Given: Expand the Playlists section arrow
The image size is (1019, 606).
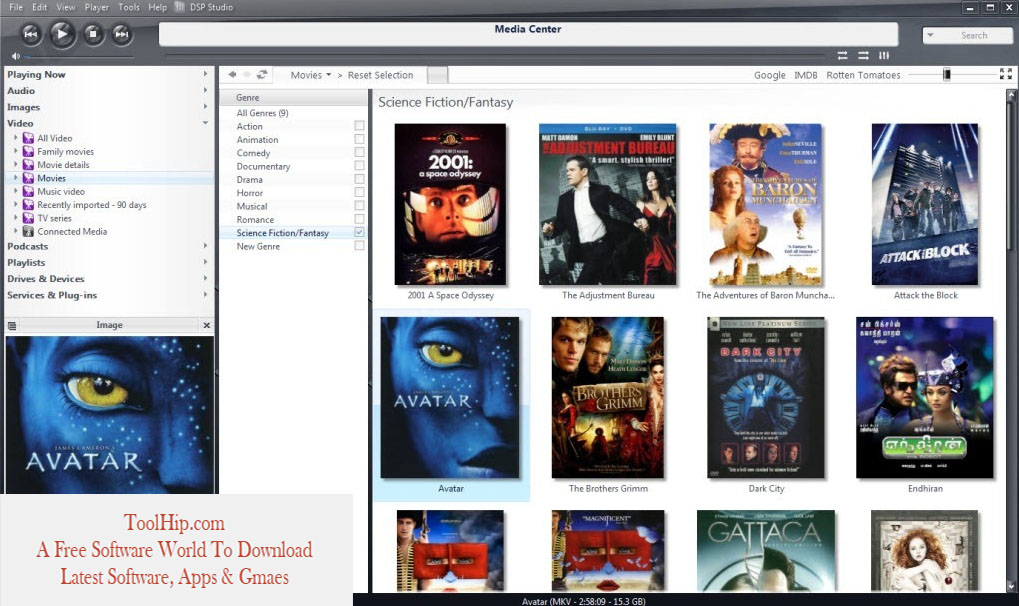Looking at the screenshot, I should [x=205, y=262].
